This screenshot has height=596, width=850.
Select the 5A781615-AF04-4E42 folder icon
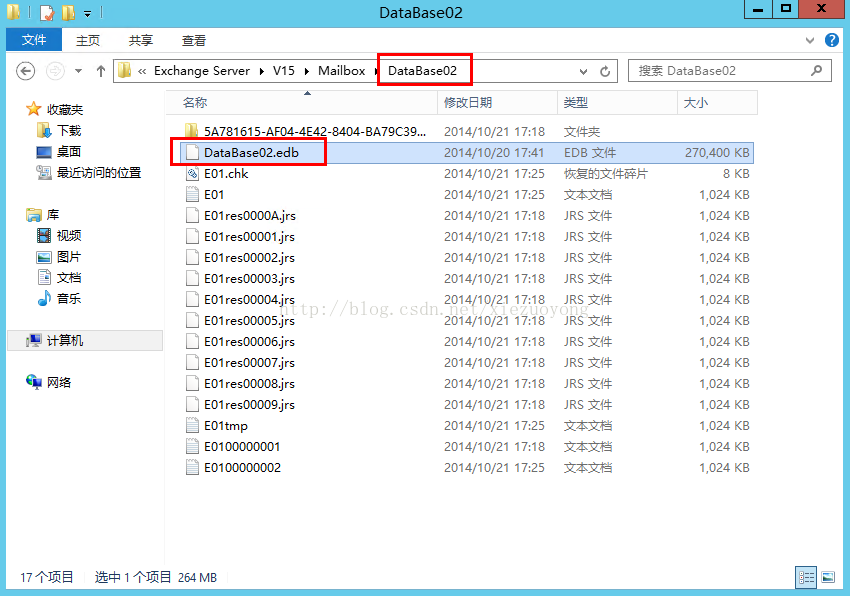[x=191, y=131]
